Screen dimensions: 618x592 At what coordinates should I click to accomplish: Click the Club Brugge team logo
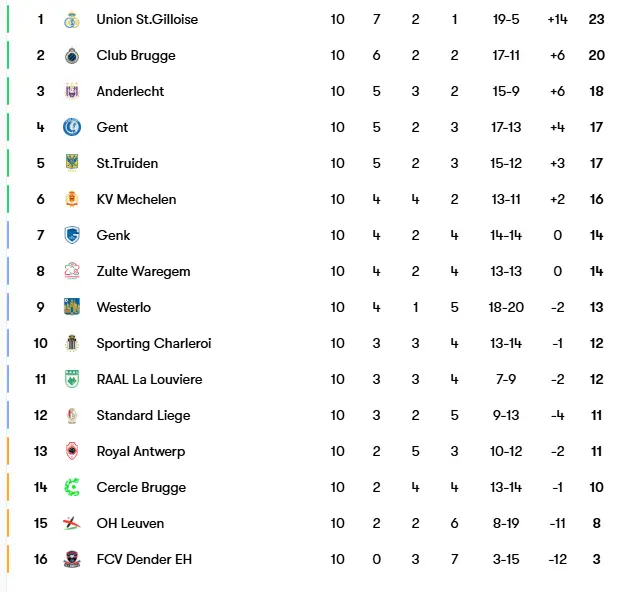[x=71, y=56]
